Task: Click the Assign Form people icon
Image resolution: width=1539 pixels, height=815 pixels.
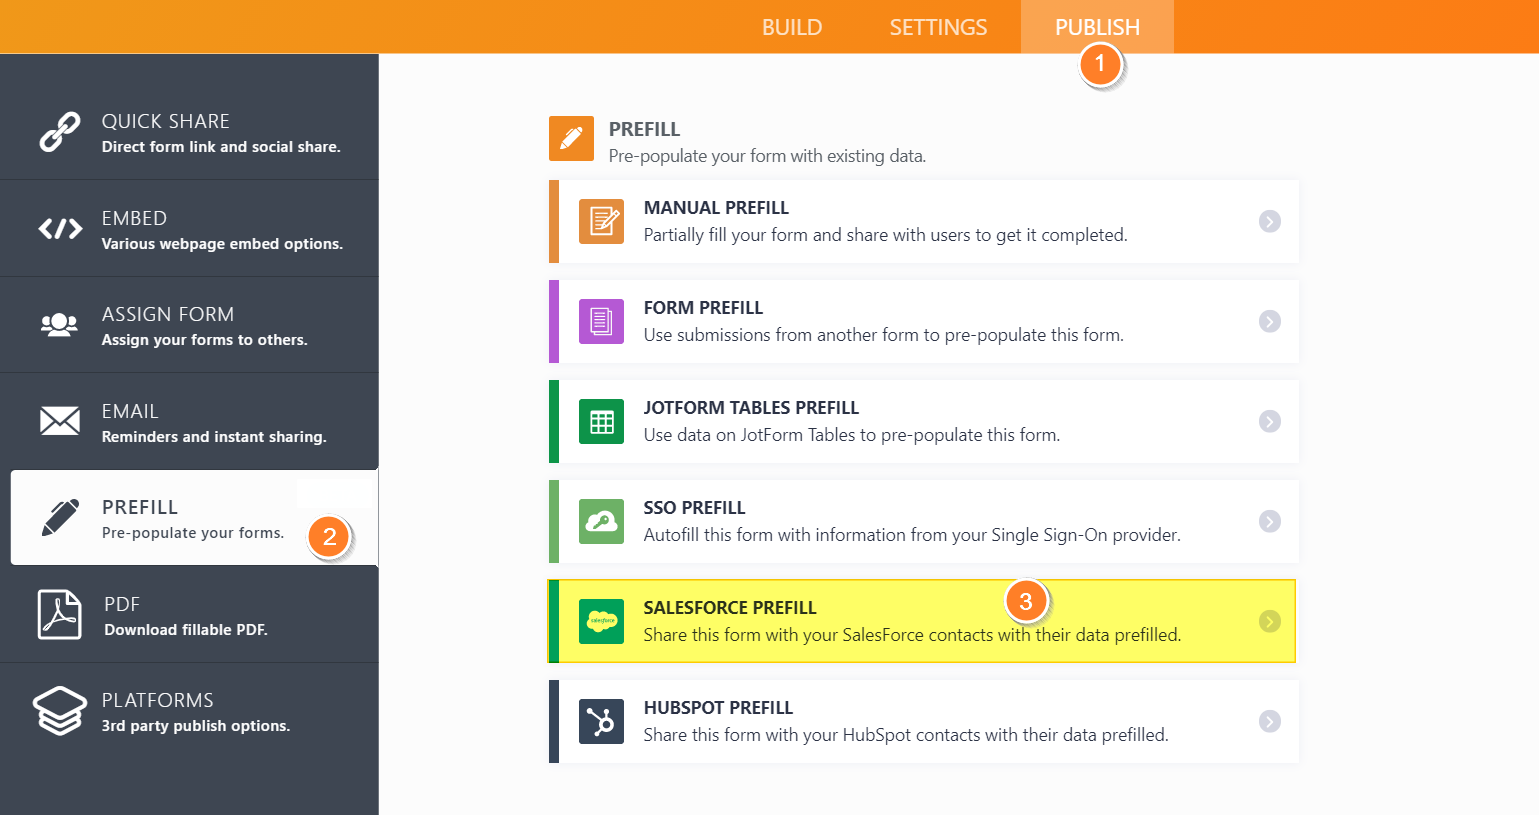Action: tap(59, 325)
